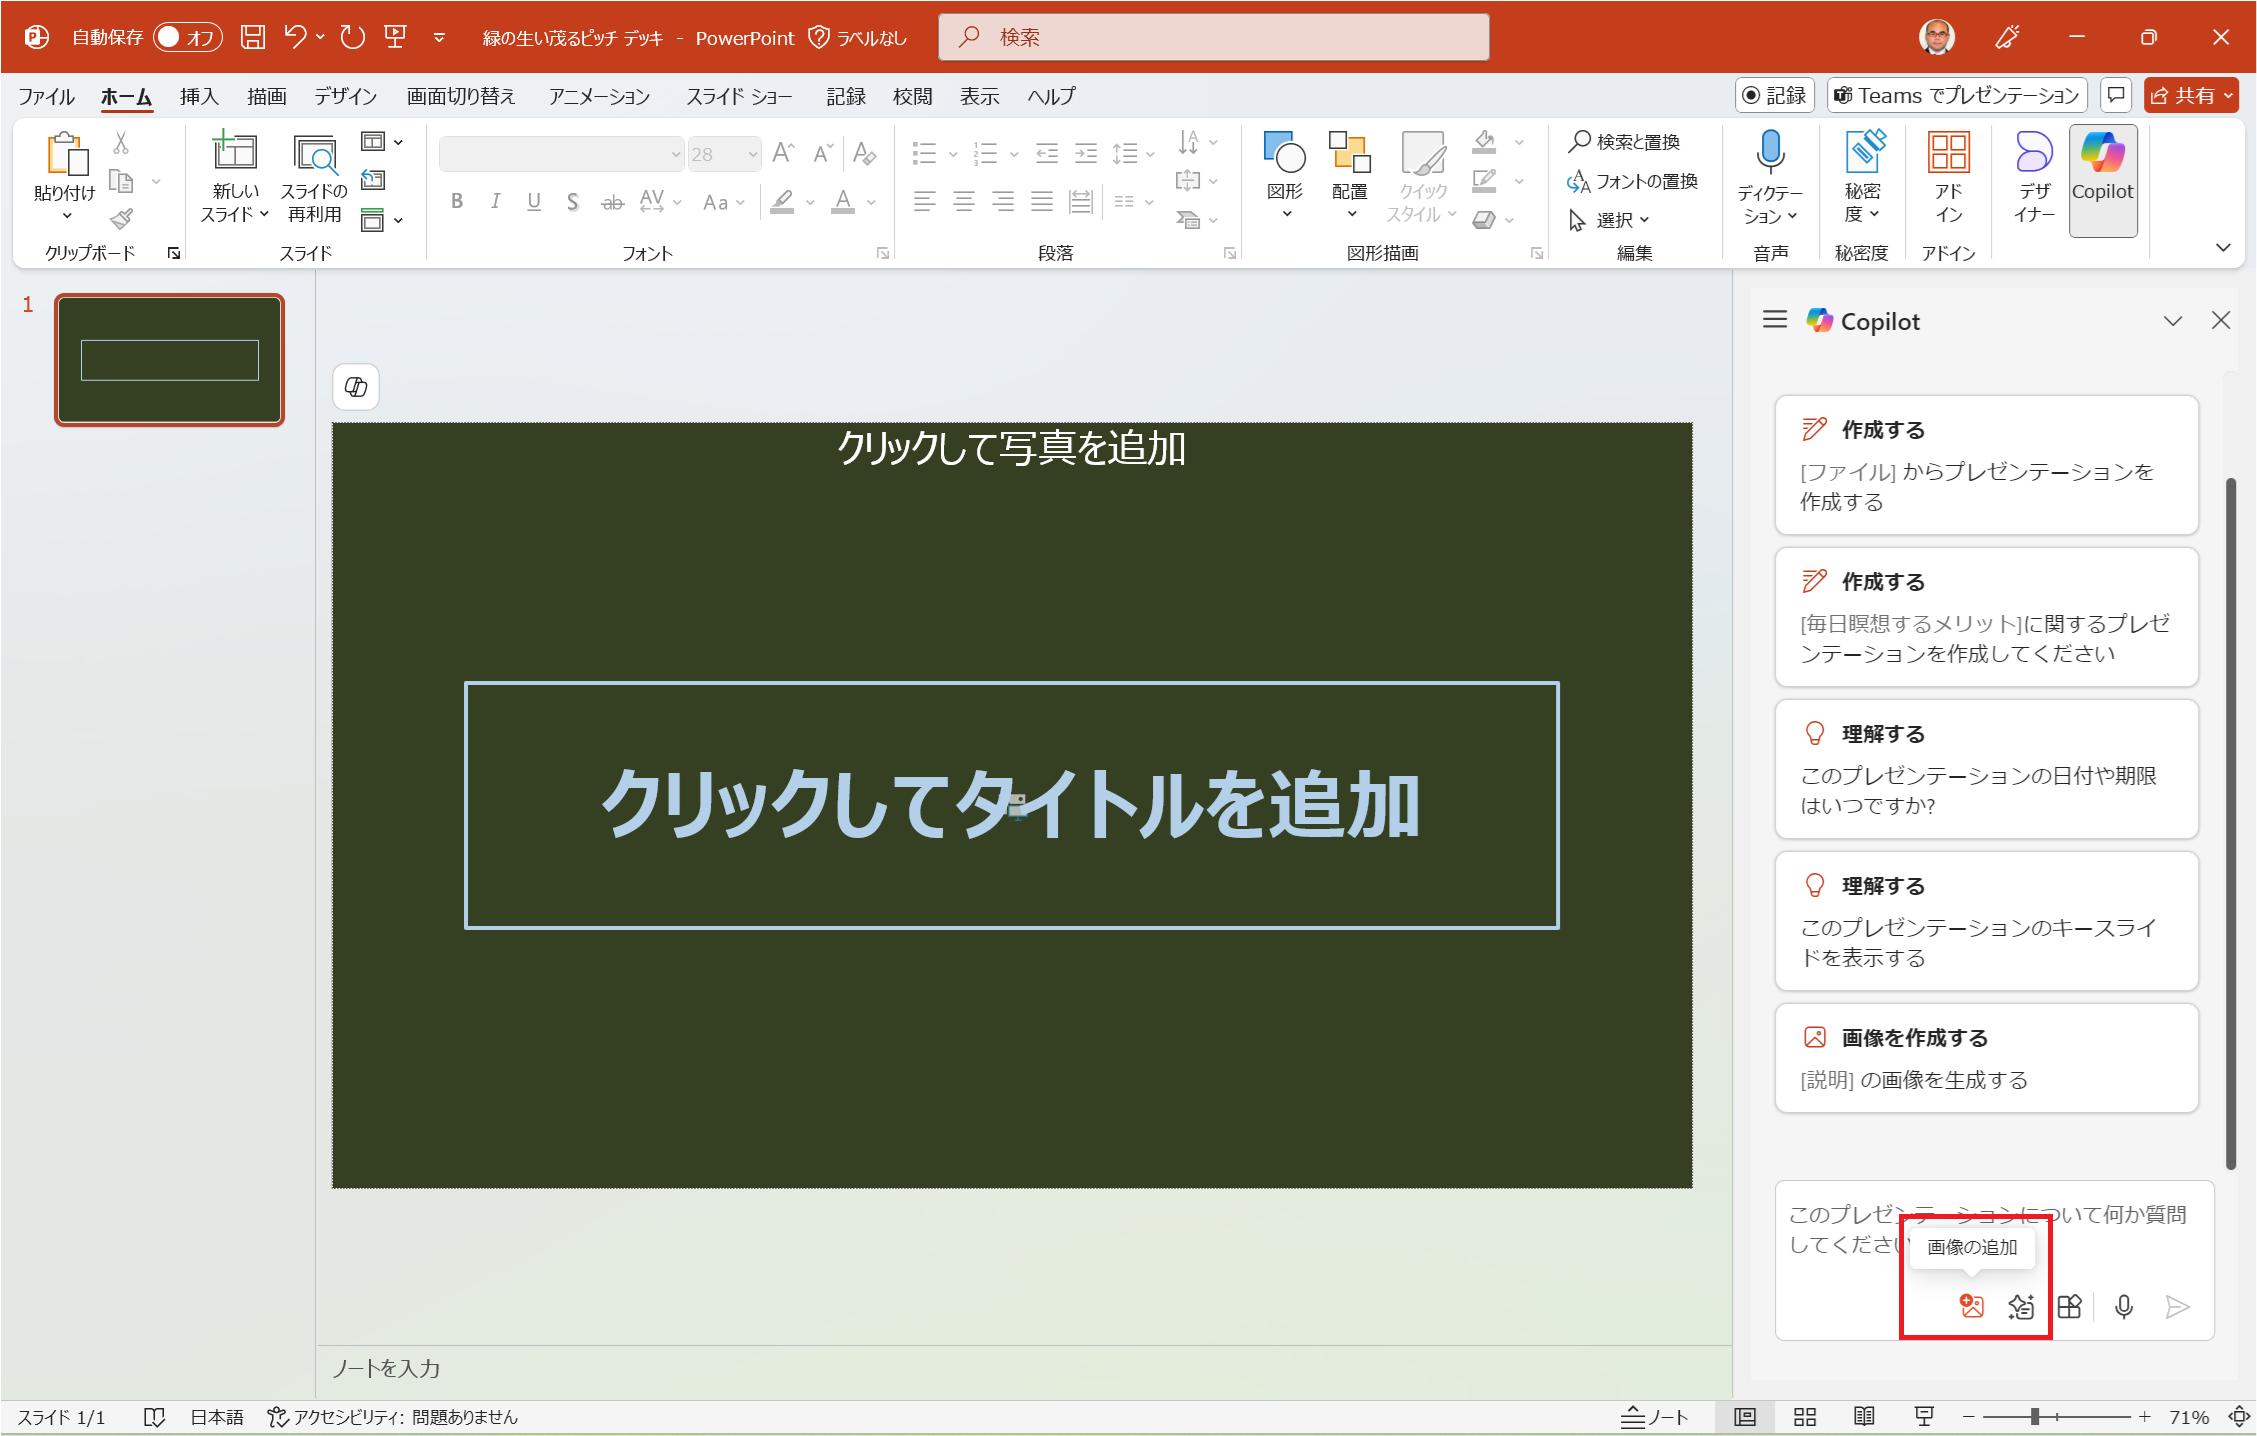The height and width of the screenshot is (1436, 2257).
Task: Open the Animations (アニメーション) tab
Action: pos(599,95)
